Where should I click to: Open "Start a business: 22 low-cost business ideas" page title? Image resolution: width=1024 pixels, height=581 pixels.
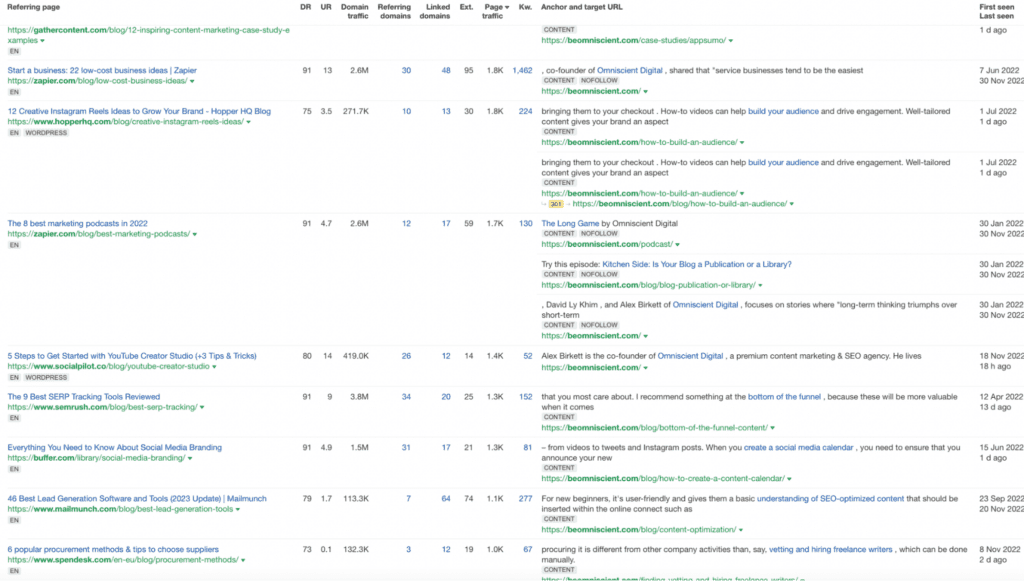102,71
